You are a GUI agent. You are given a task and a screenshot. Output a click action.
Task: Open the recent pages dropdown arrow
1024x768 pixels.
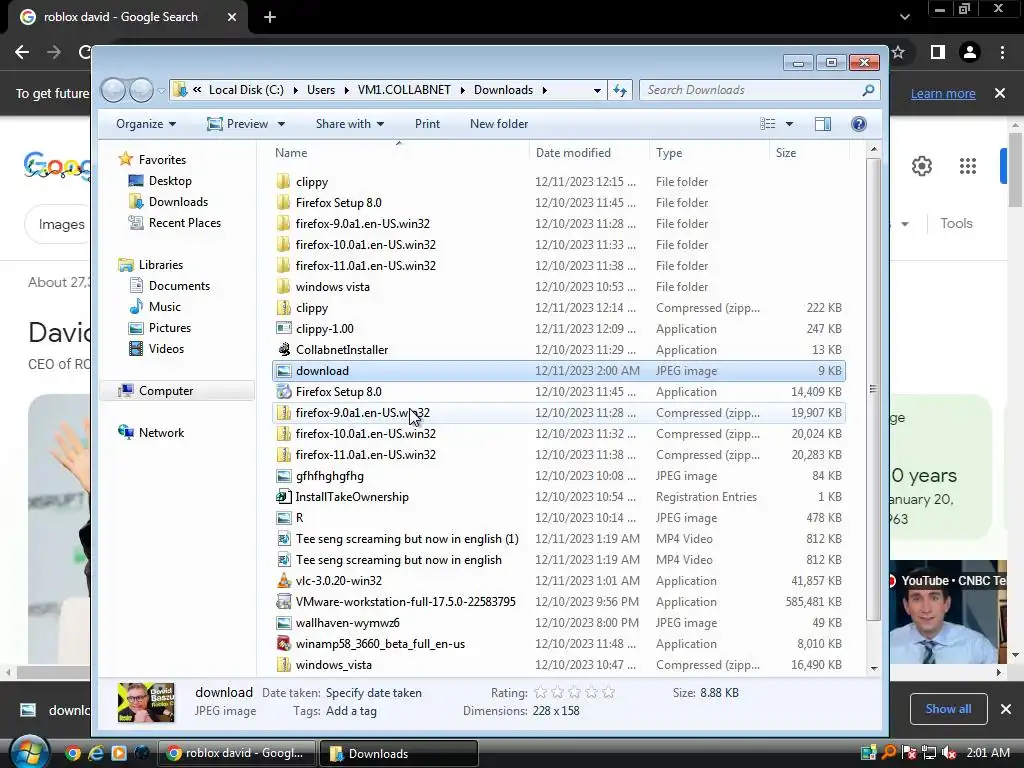(161, 90)
